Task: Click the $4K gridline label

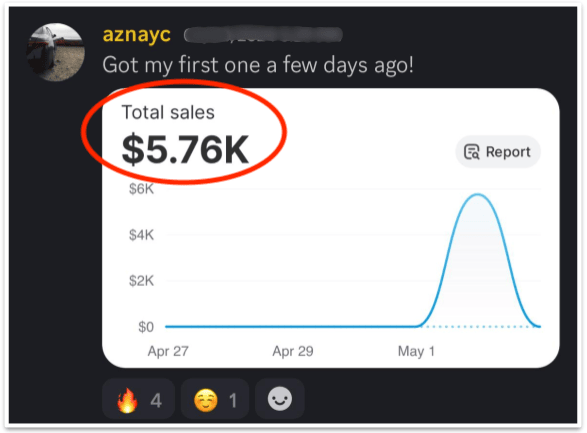Action: point(142,235)
